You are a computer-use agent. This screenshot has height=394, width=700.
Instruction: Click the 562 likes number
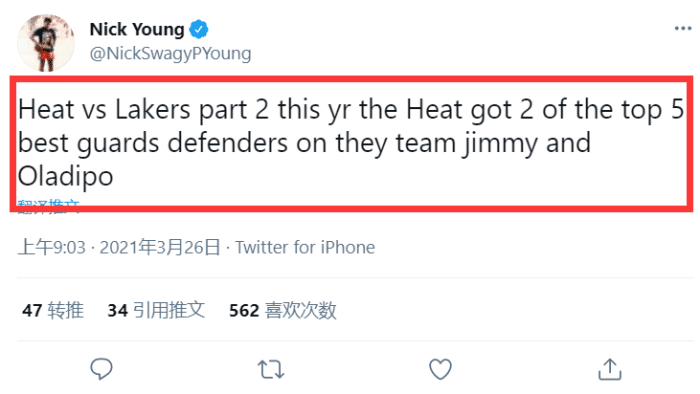(244, 311)
